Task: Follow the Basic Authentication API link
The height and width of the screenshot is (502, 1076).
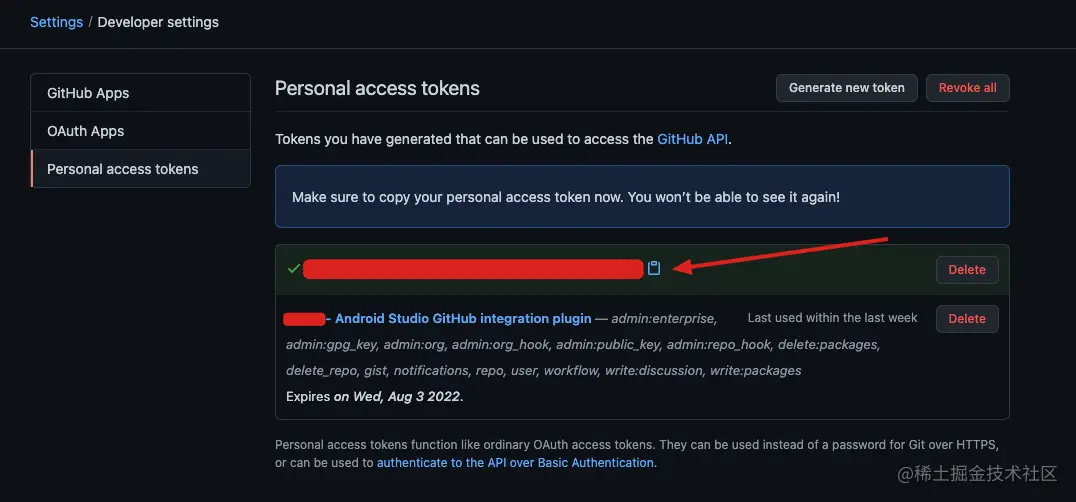Action: (x=516, y=463)
